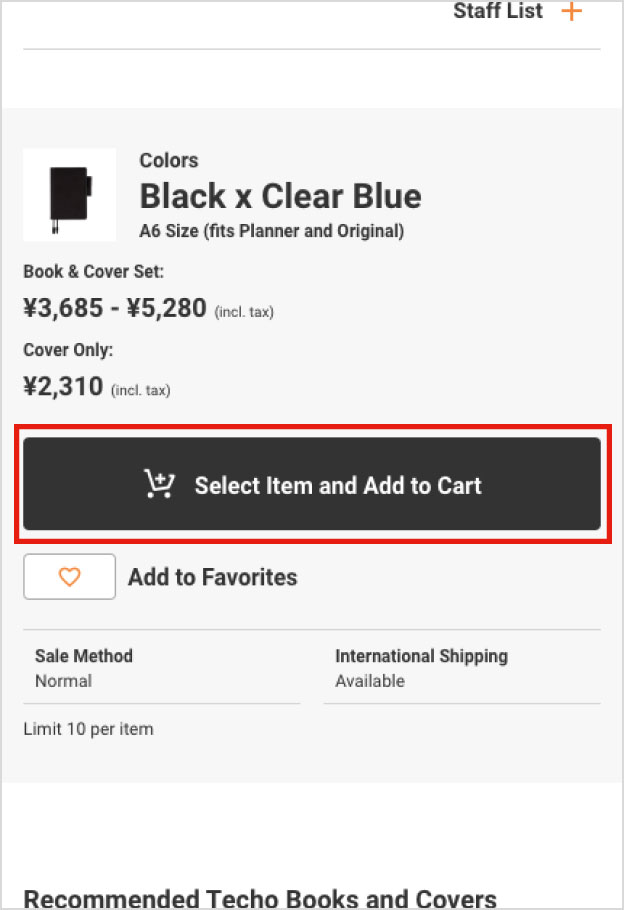Click the Cover Only label

68,350
